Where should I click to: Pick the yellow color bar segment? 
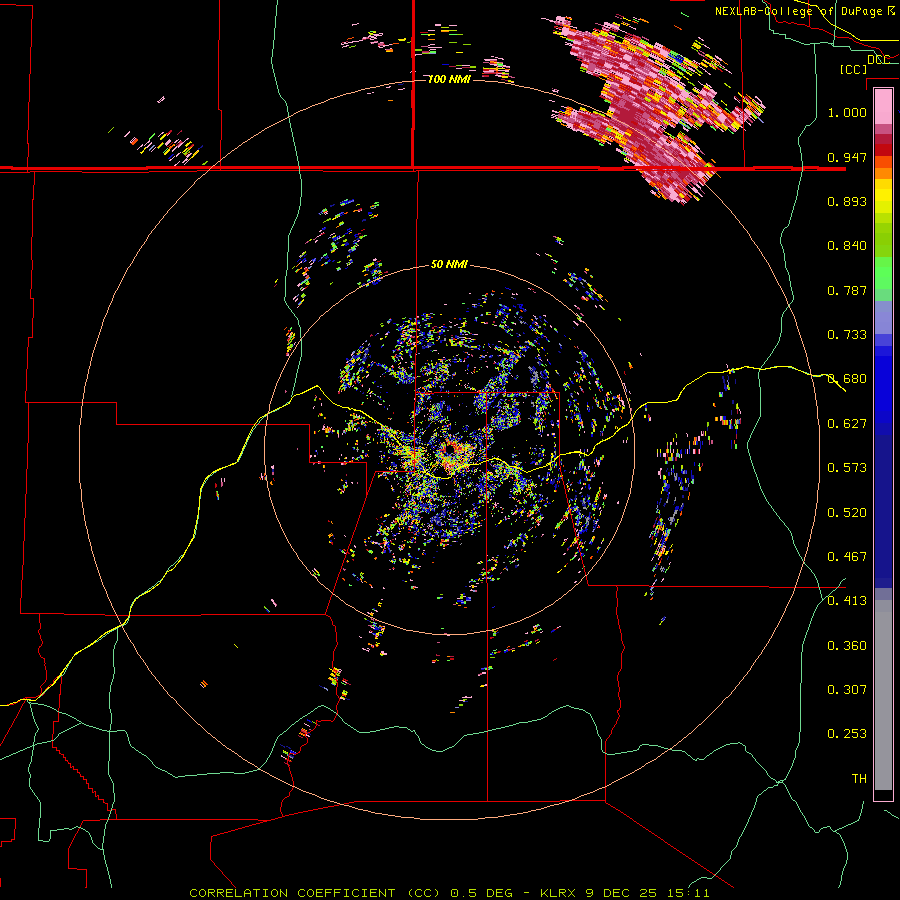pyautogui.click(x=883, y=196)
